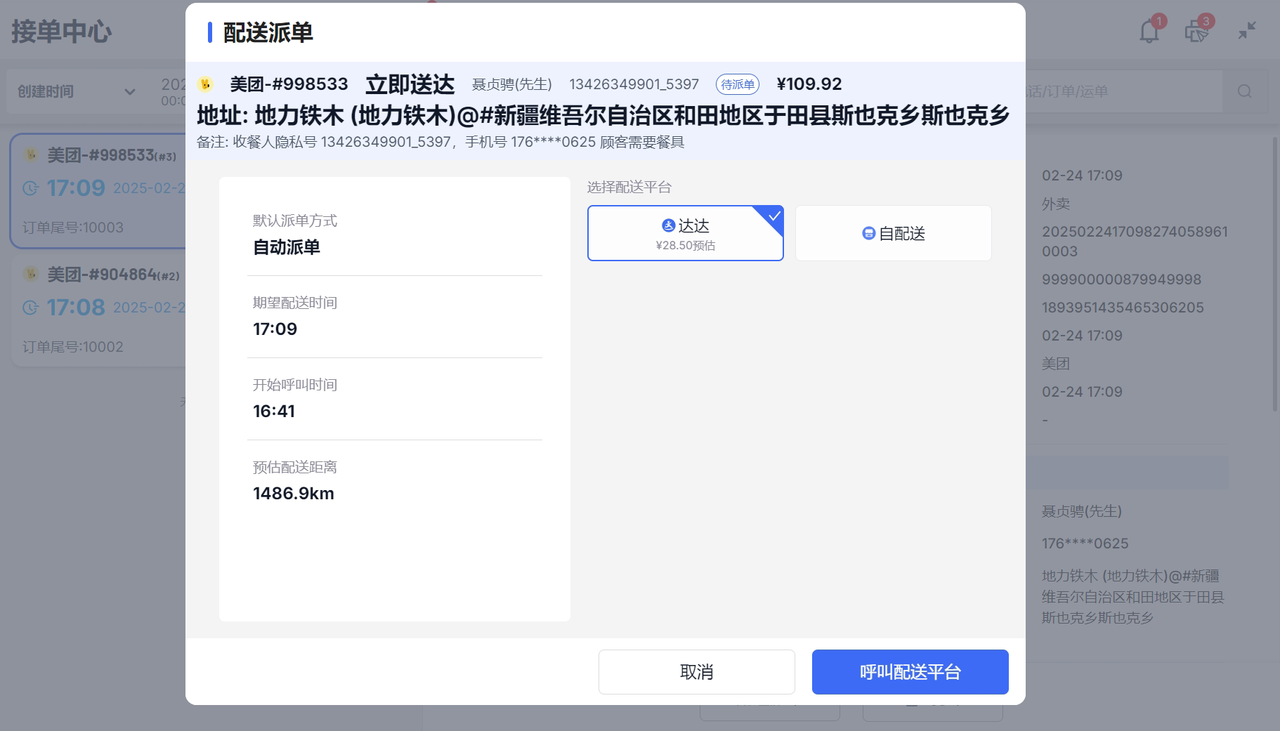Click phone 176****0625 in right panel
Screen dimensions: 1280x731
1085,543
